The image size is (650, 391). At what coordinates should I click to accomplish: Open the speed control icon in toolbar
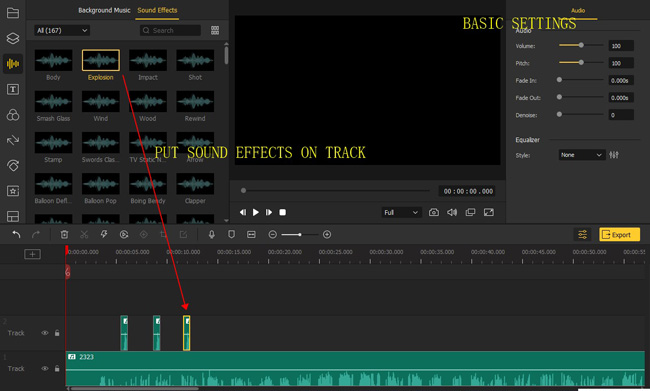tap(124, 235)
